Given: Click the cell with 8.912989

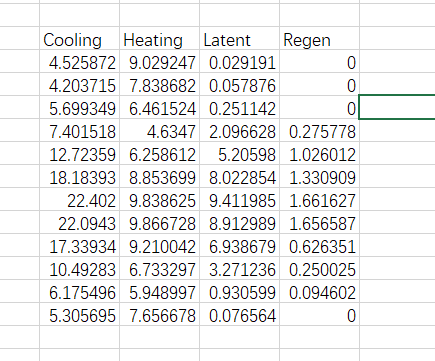Looking at the screenshot, I should pos(239,222).
